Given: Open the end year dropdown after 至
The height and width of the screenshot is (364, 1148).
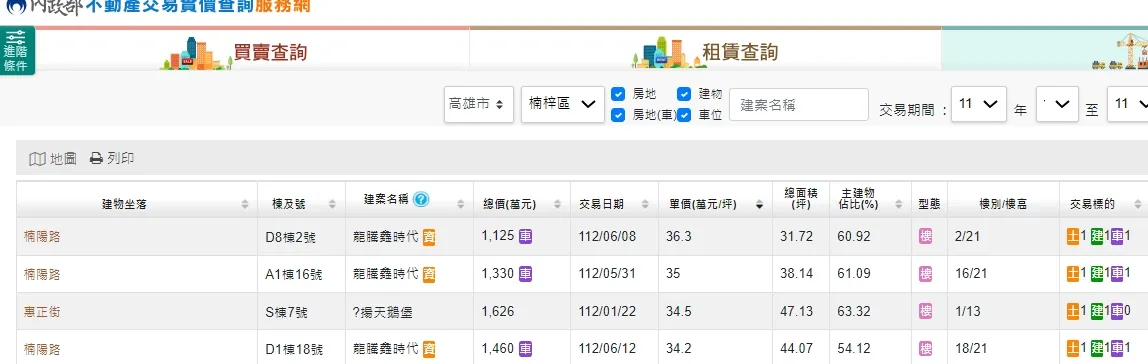Looking at the screenshot, I should point(1128,104).
